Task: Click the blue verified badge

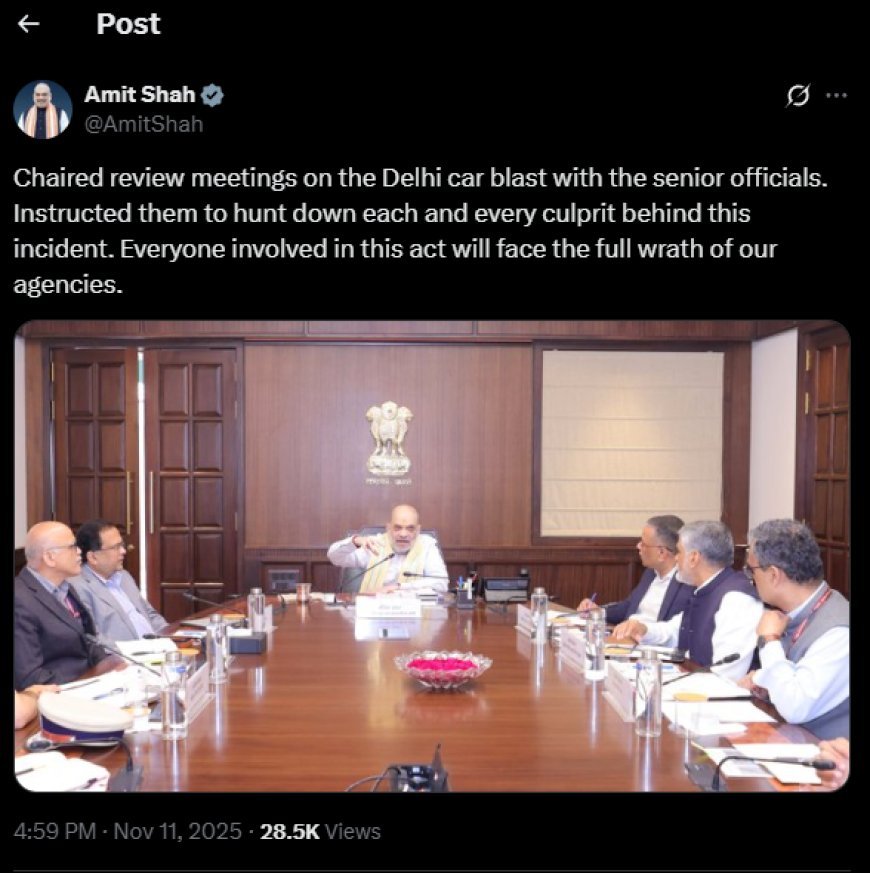Action: (x=212, y=95)
